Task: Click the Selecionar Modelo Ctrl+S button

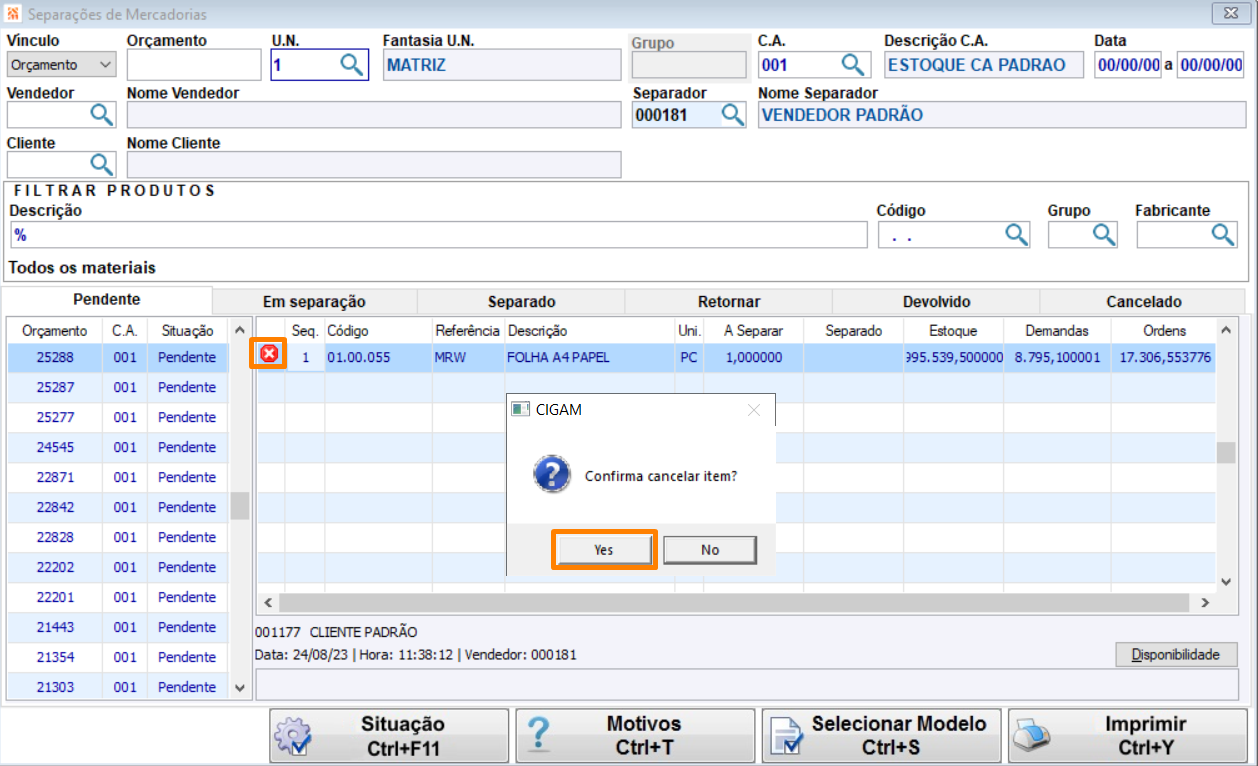Action: point(883,736)
